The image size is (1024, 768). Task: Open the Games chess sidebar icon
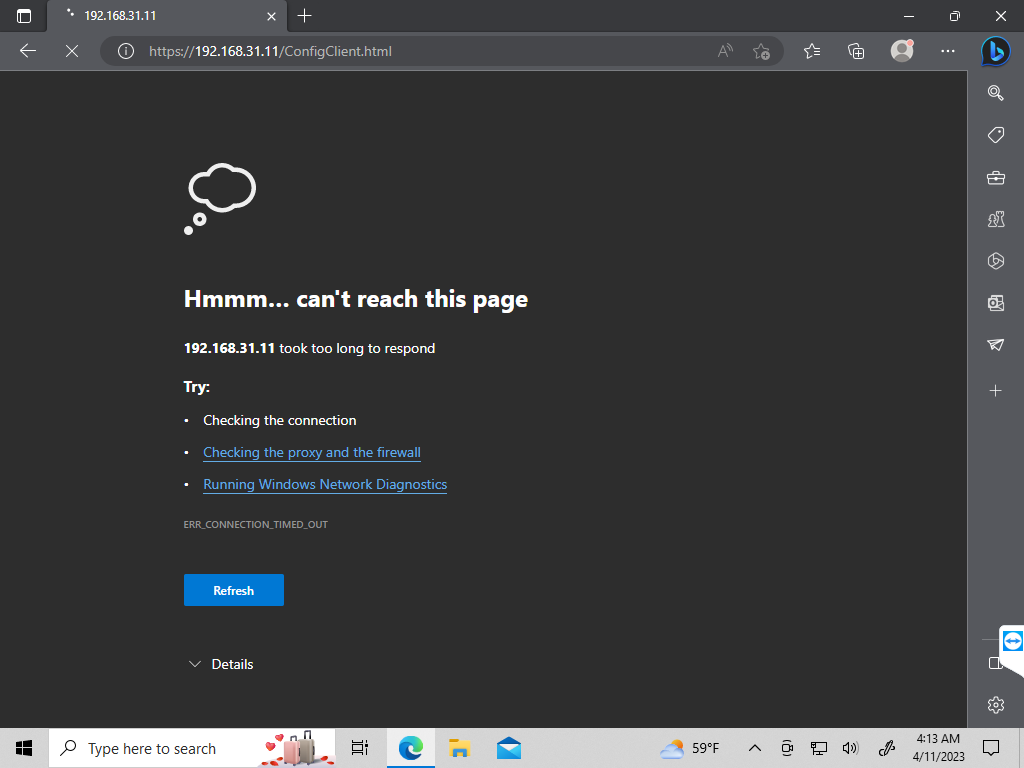995,220
